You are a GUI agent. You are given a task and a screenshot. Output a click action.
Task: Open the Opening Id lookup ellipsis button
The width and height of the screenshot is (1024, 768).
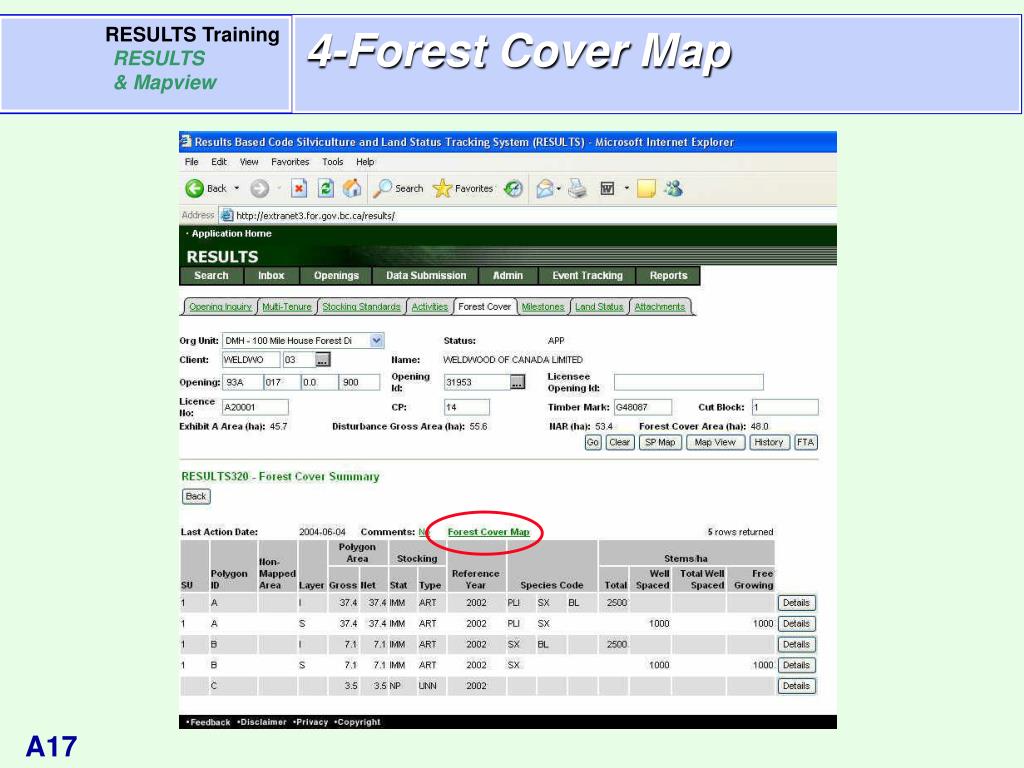click(x=517, y=382)
